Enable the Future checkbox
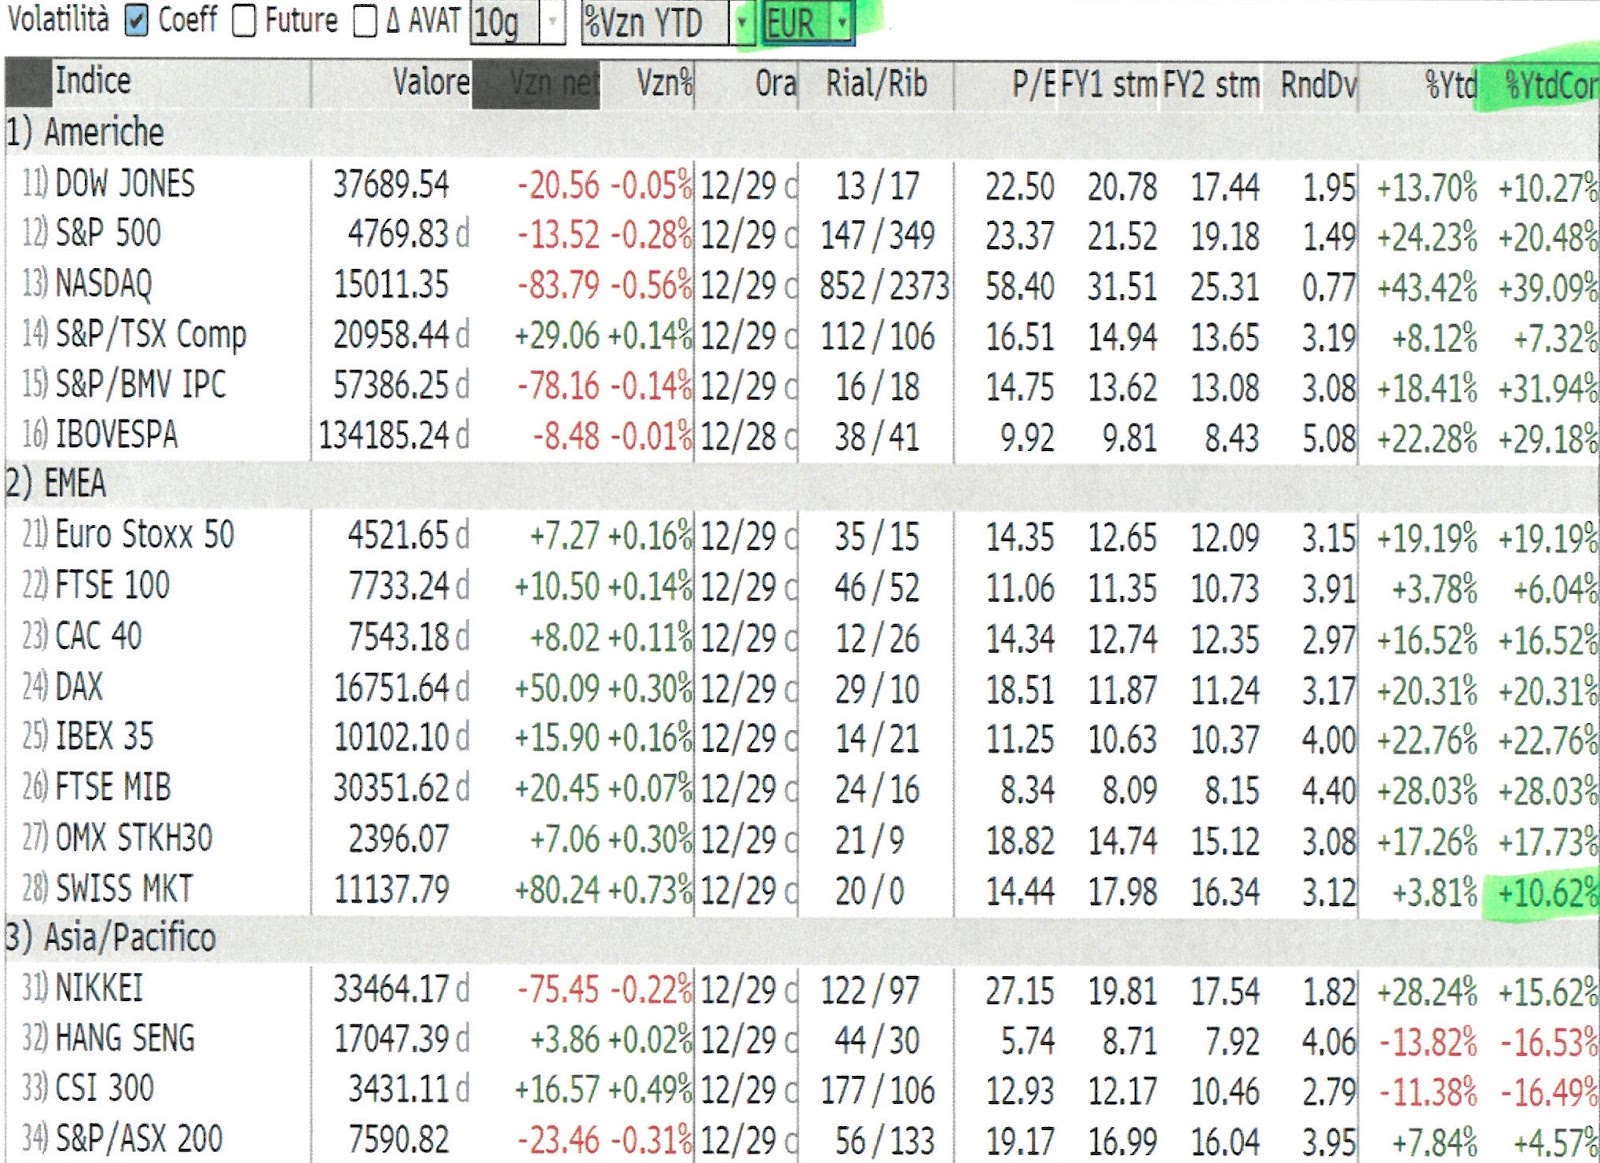The height and width of the screenshot is (1163, 1600). [244, 21]
